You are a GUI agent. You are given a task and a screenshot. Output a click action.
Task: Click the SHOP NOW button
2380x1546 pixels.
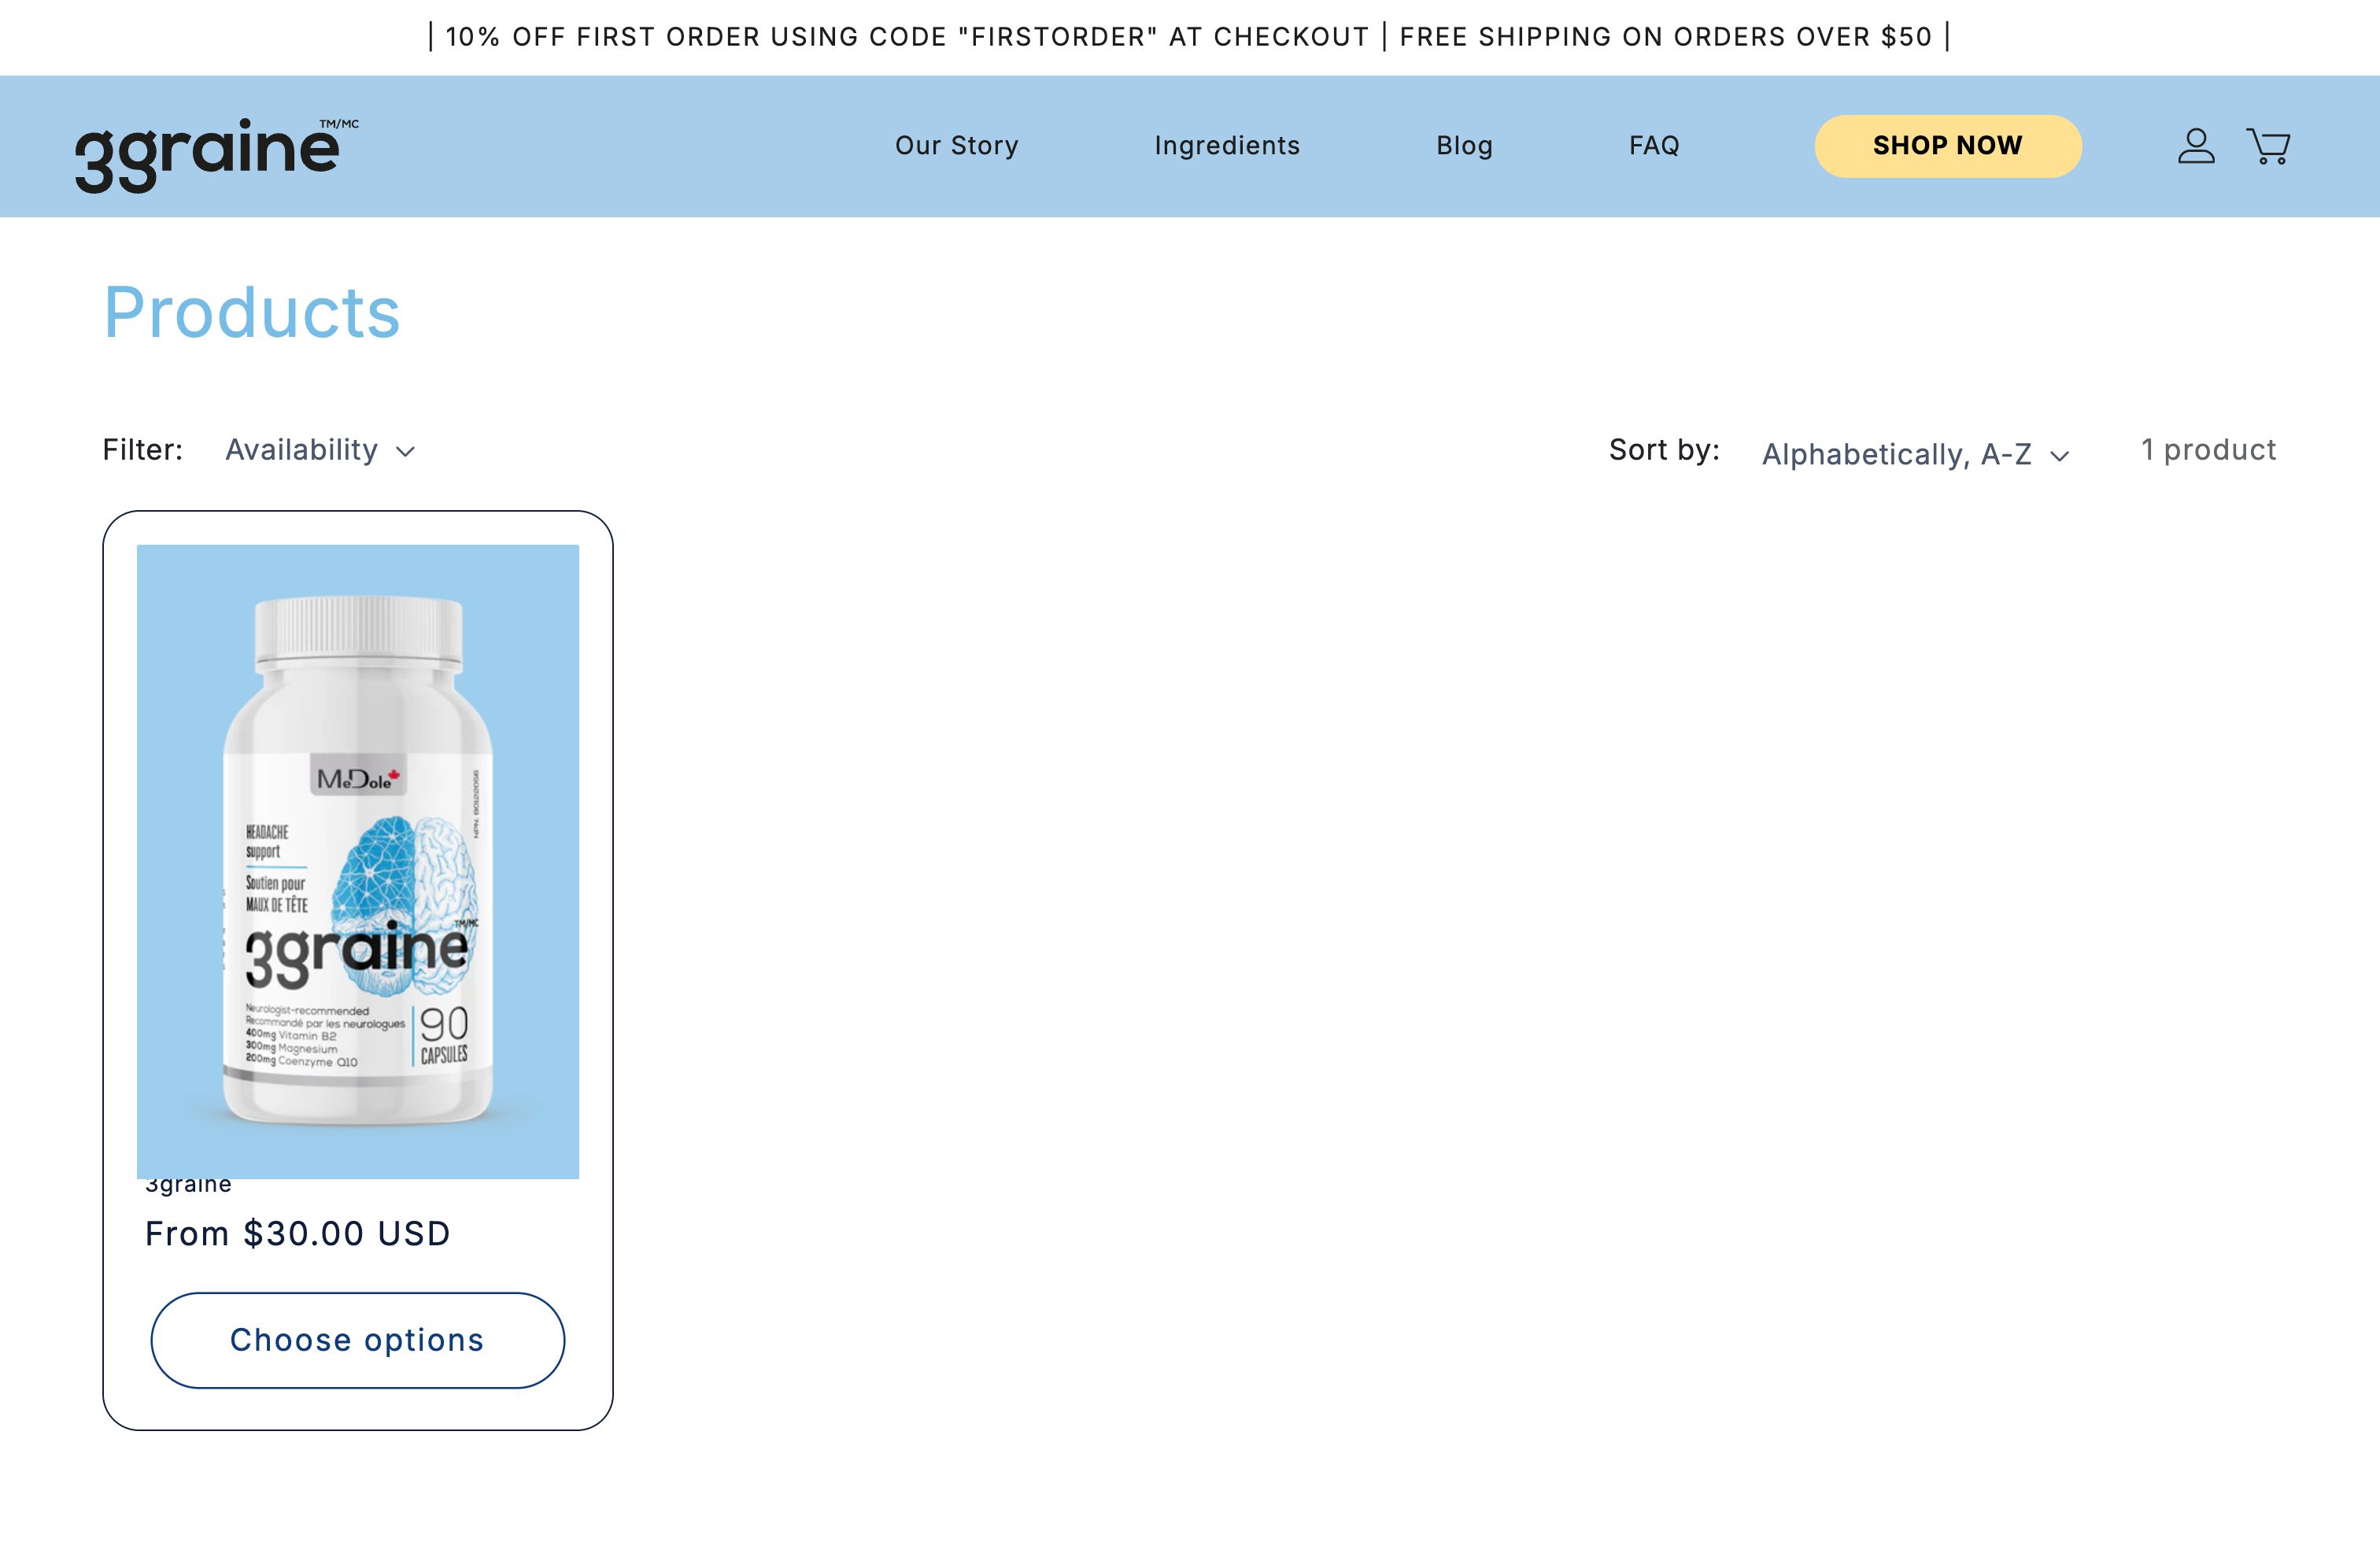[x=1948, y=145]
